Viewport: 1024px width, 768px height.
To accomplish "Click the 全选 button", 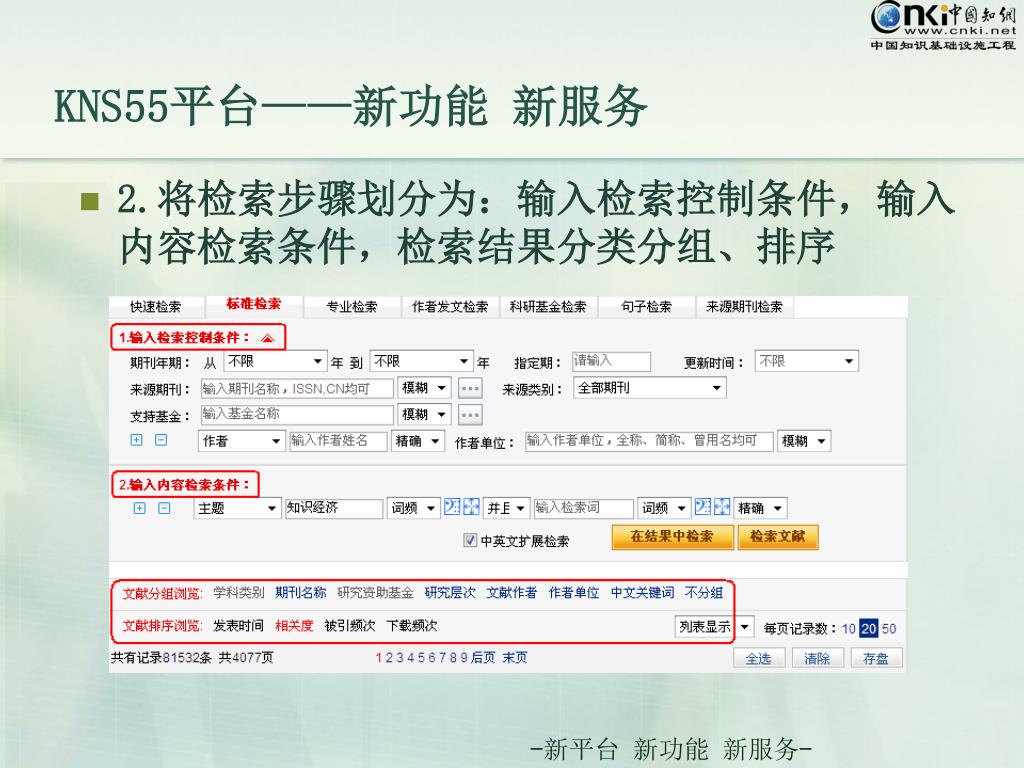I will tap(759, 658).
